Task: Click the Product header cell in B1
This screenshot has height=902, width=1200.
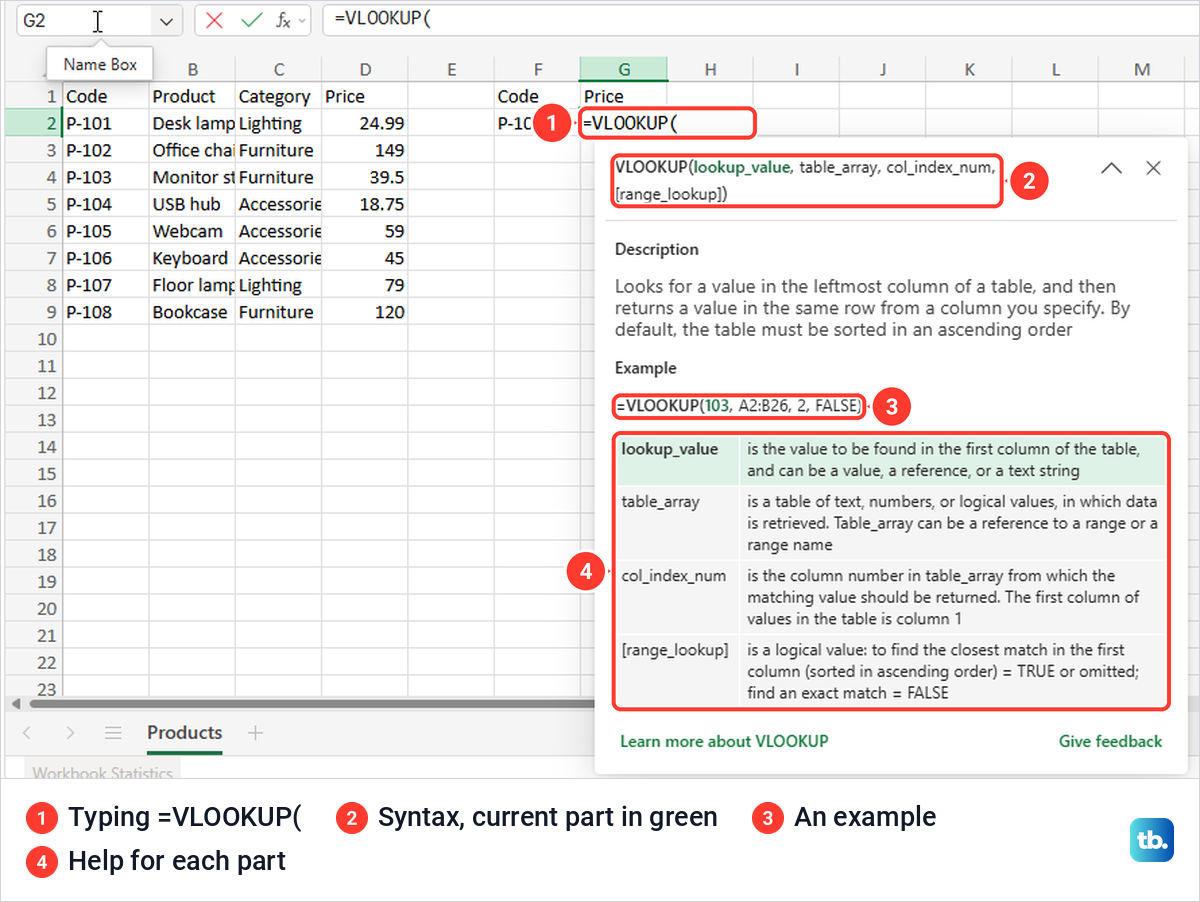Action: pos(192,96)
